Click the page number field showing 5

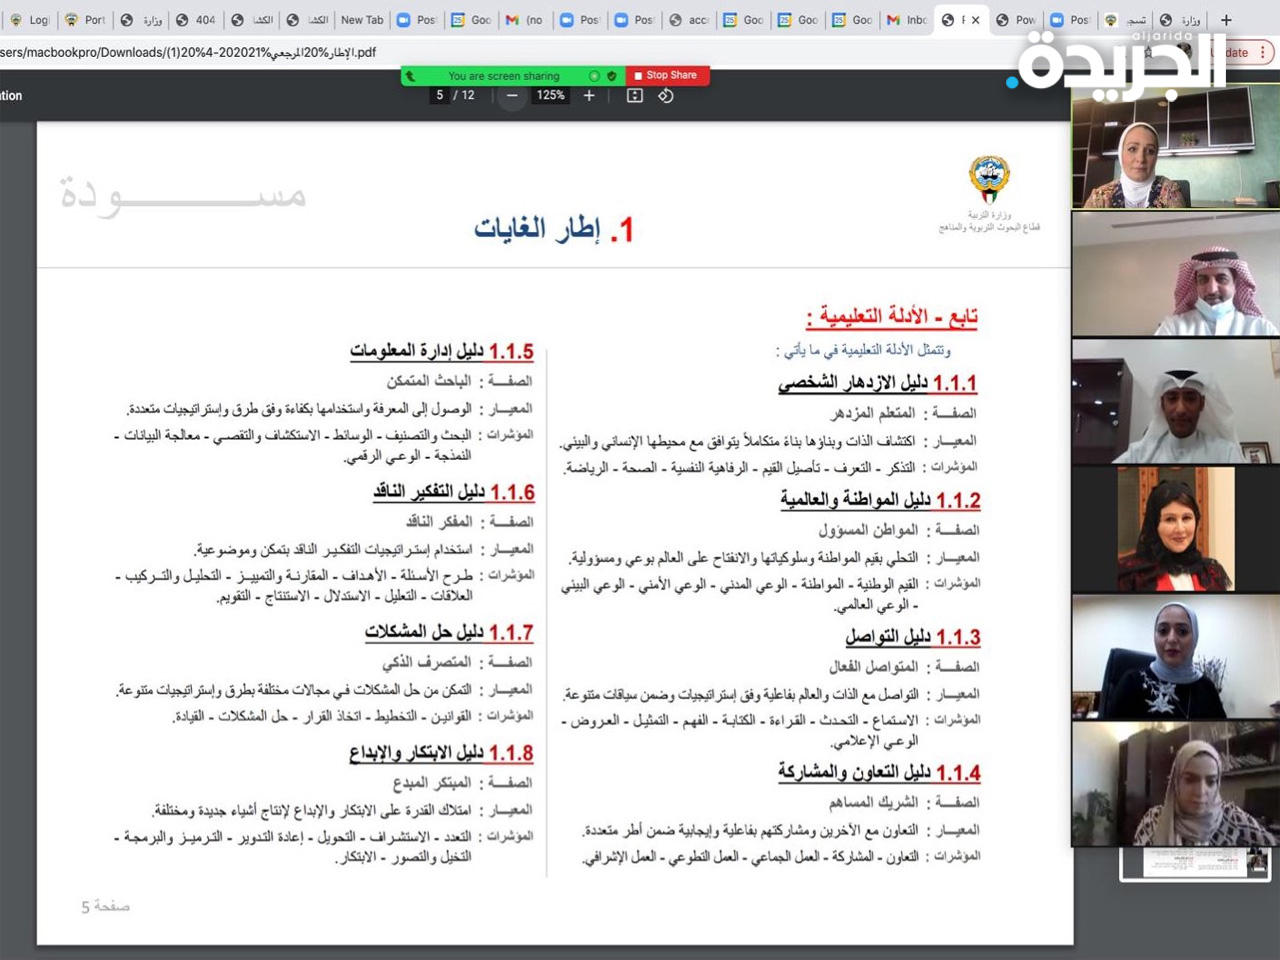coord(440,95)
